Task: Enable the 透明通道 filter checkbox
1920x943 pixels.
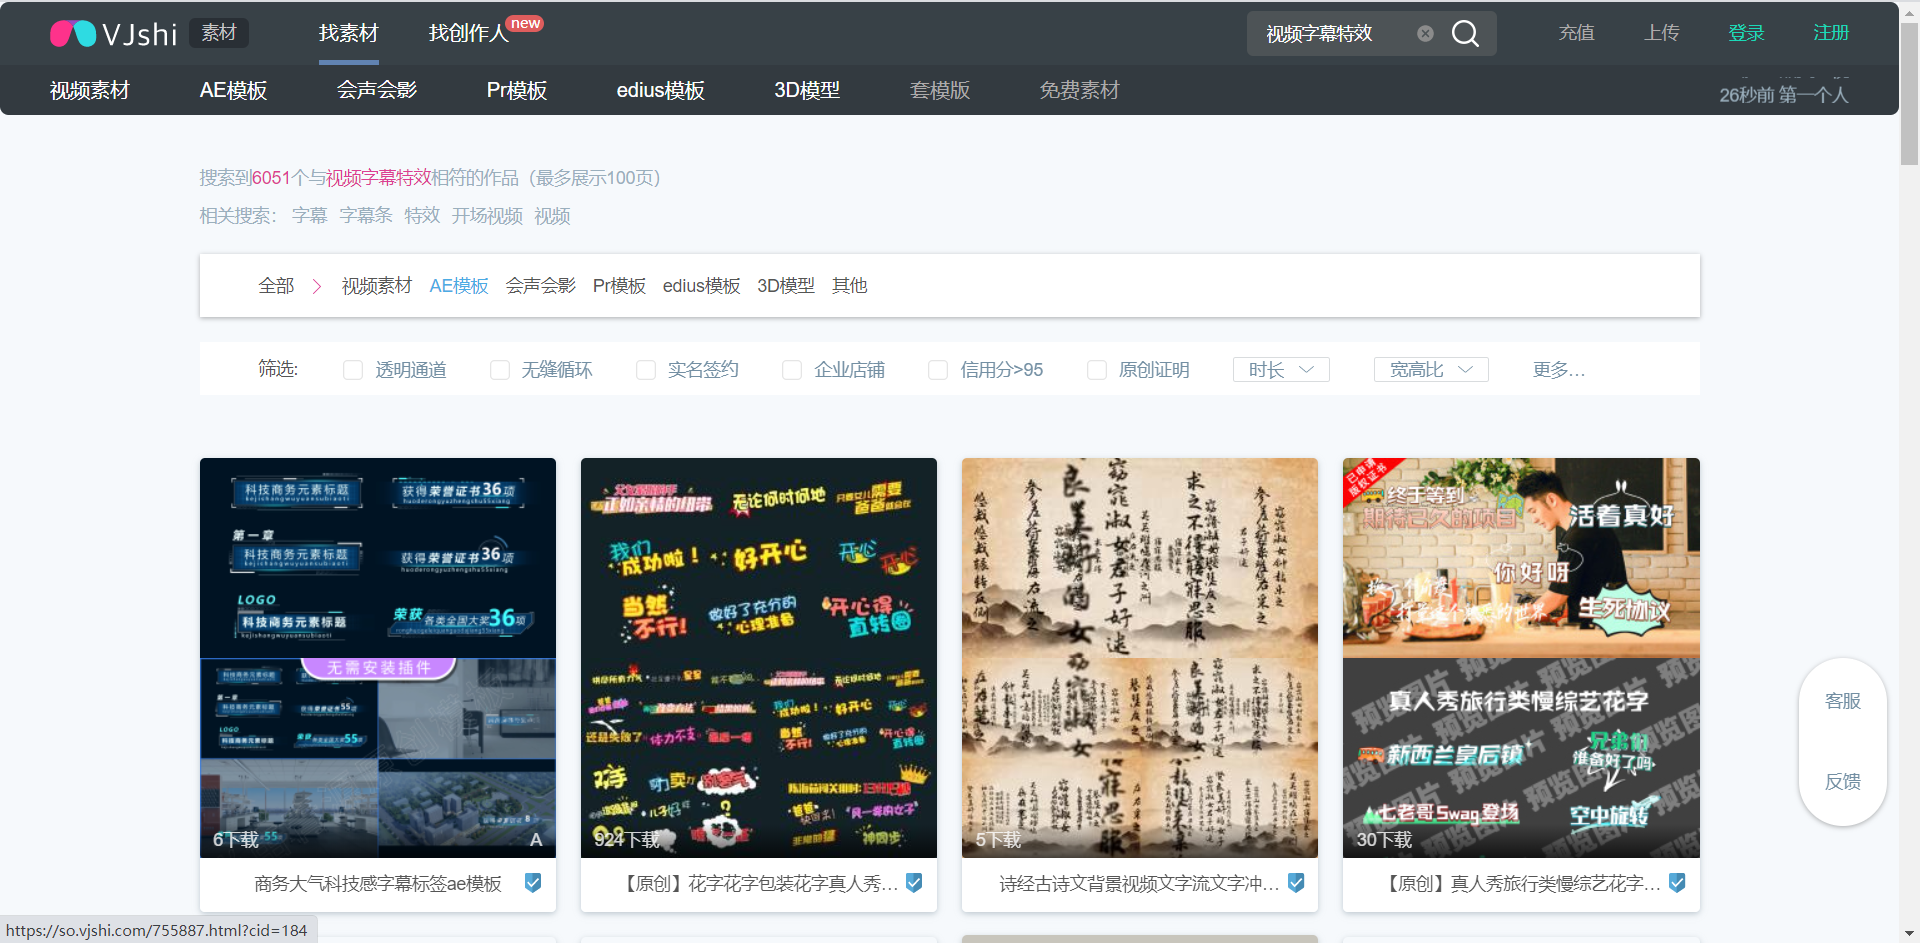Action: (353, 370)
